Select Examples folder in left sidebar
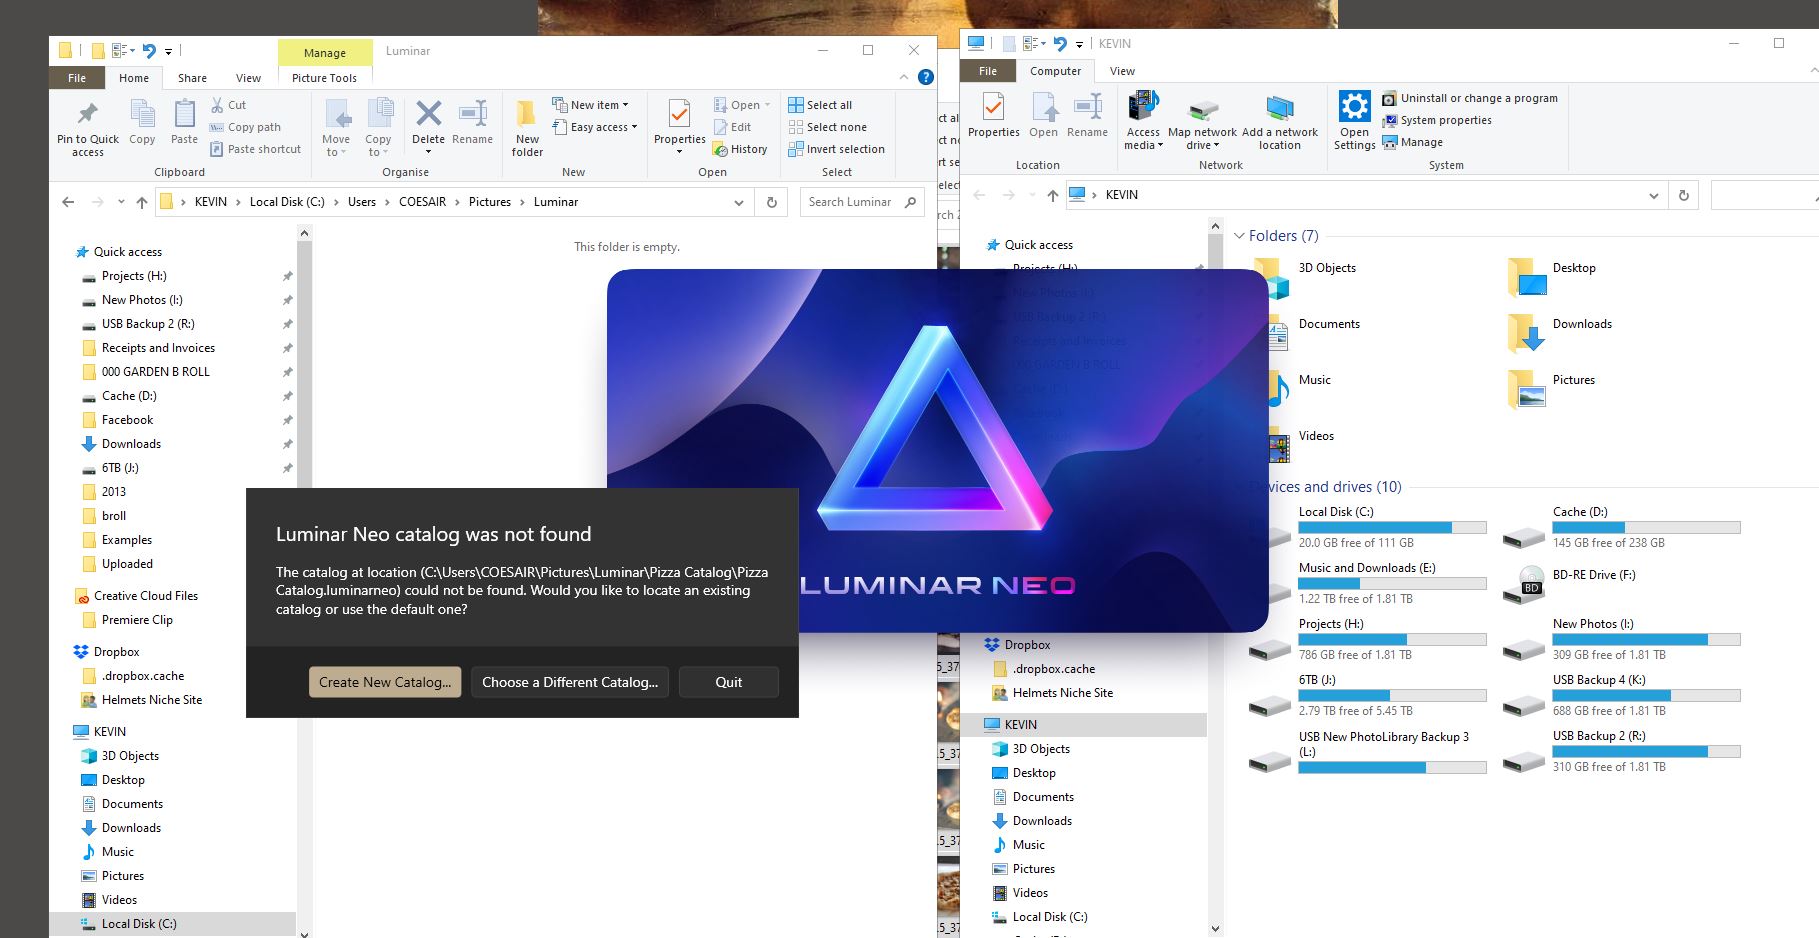 tap(127, 540)
